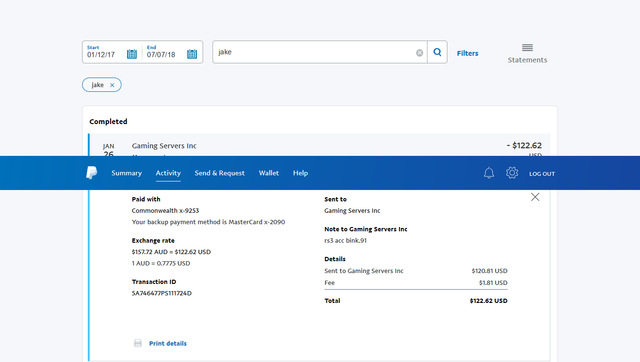Open the Start date calendar picker
Viewport: 640px width, 362px height.
coord(131,54)
